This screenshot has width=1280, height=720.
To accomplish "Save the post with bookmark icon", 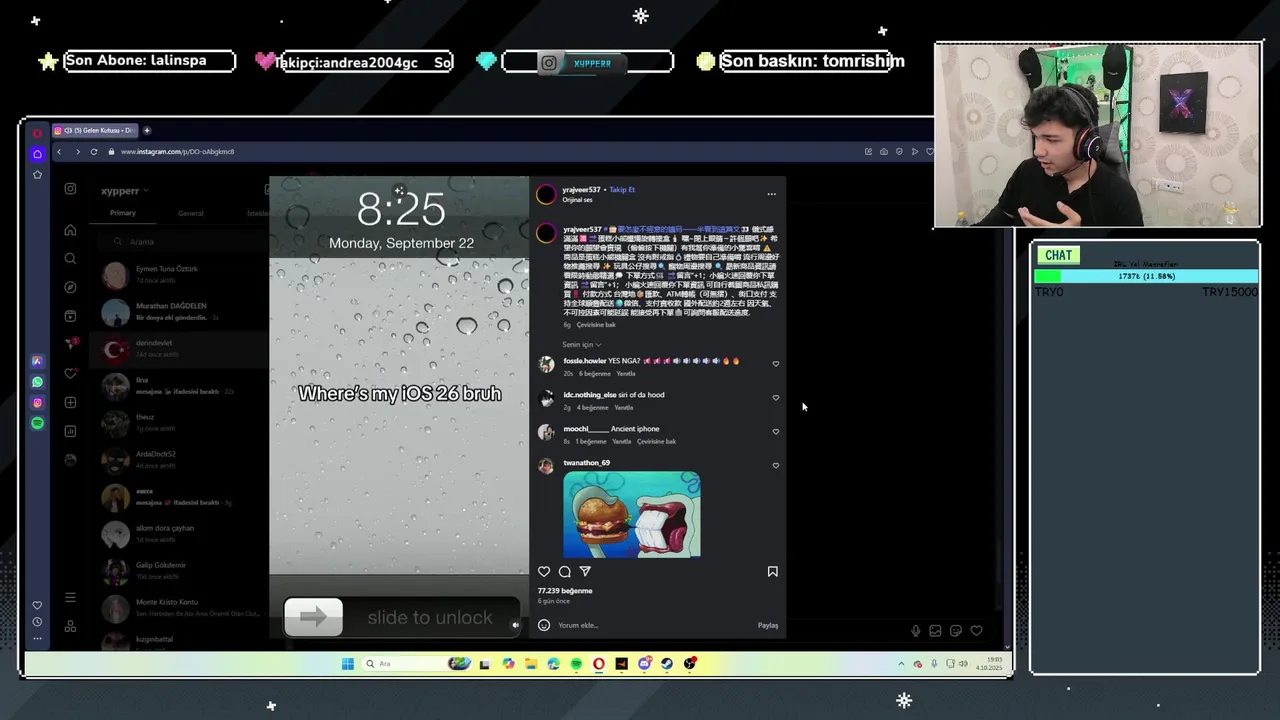I will [x=772, y=572].
